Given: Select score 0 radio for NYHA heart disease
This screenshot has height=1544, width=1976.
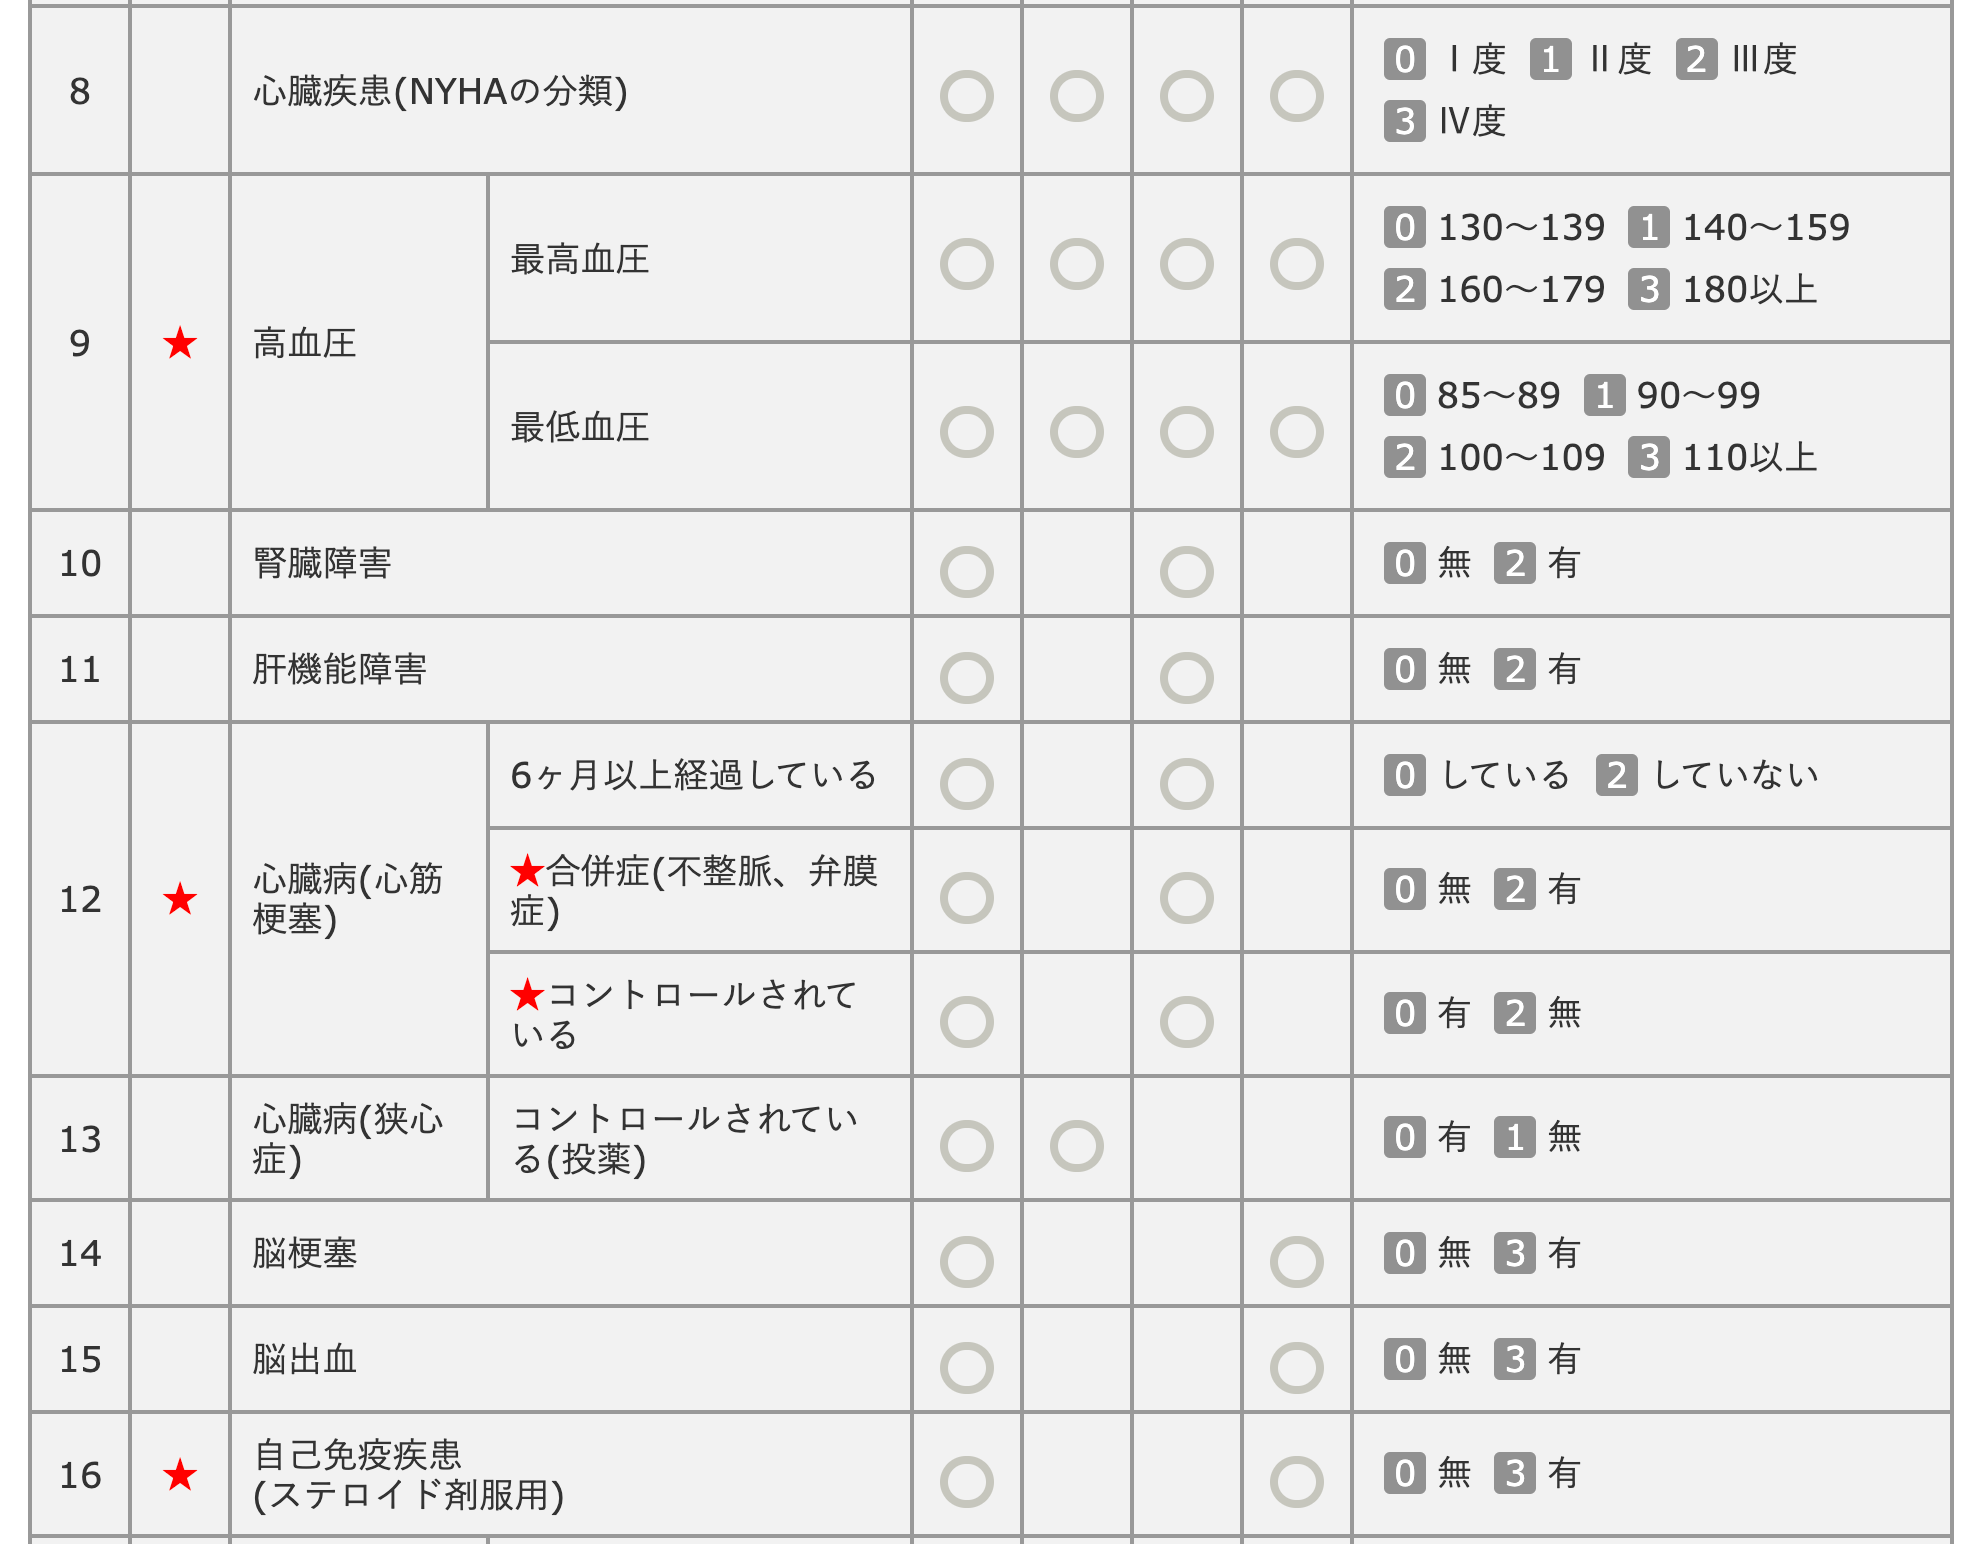Looking at the screenshot, I should 966,96.
